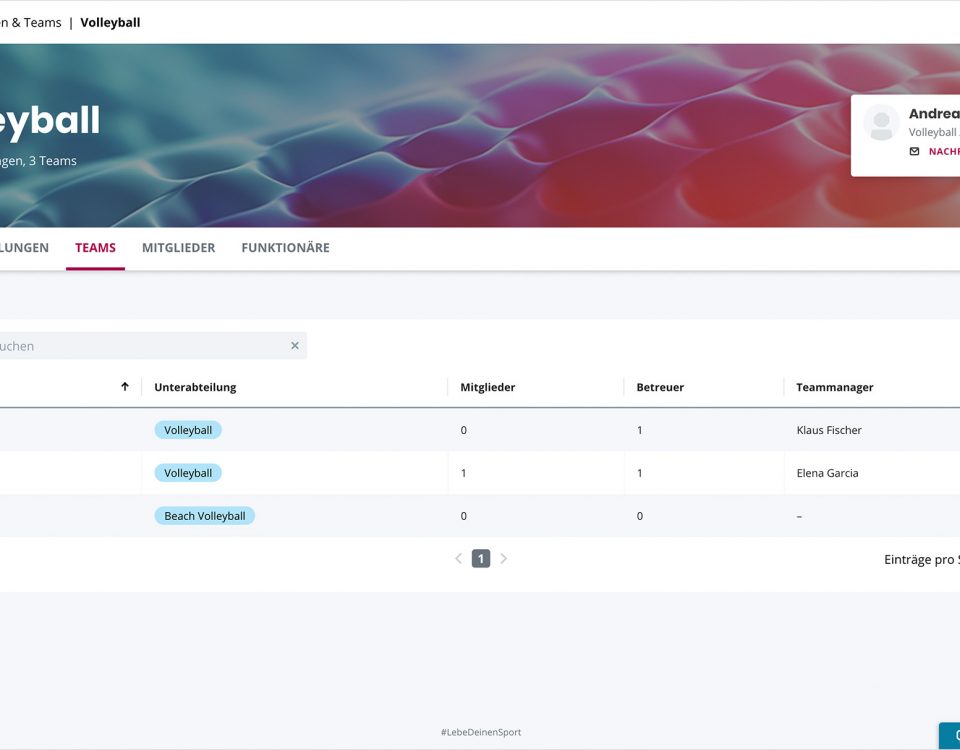960x750 pixels.
Task: Click the envelope message icon in profile card
Action: tap(914, 152)
